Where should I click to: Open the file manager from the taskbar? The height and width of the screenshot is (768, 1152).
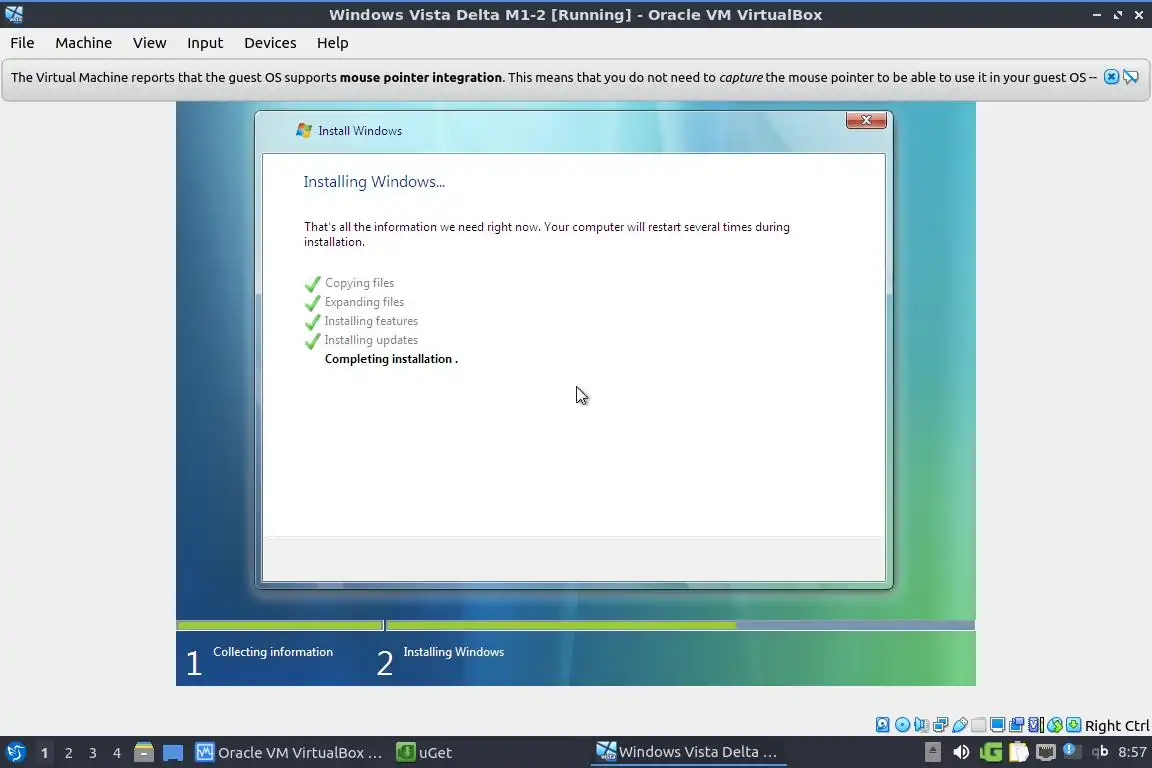tap(144, 752)
